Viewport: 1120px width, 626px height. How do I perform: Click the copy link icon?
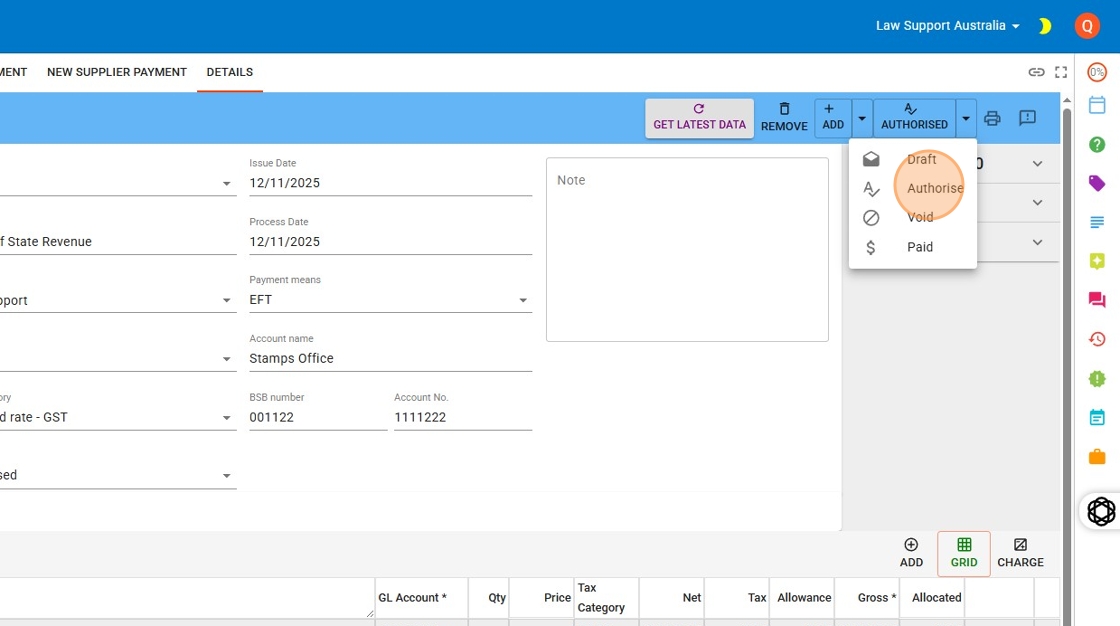pyautogui.click(x=1037, y=72)
